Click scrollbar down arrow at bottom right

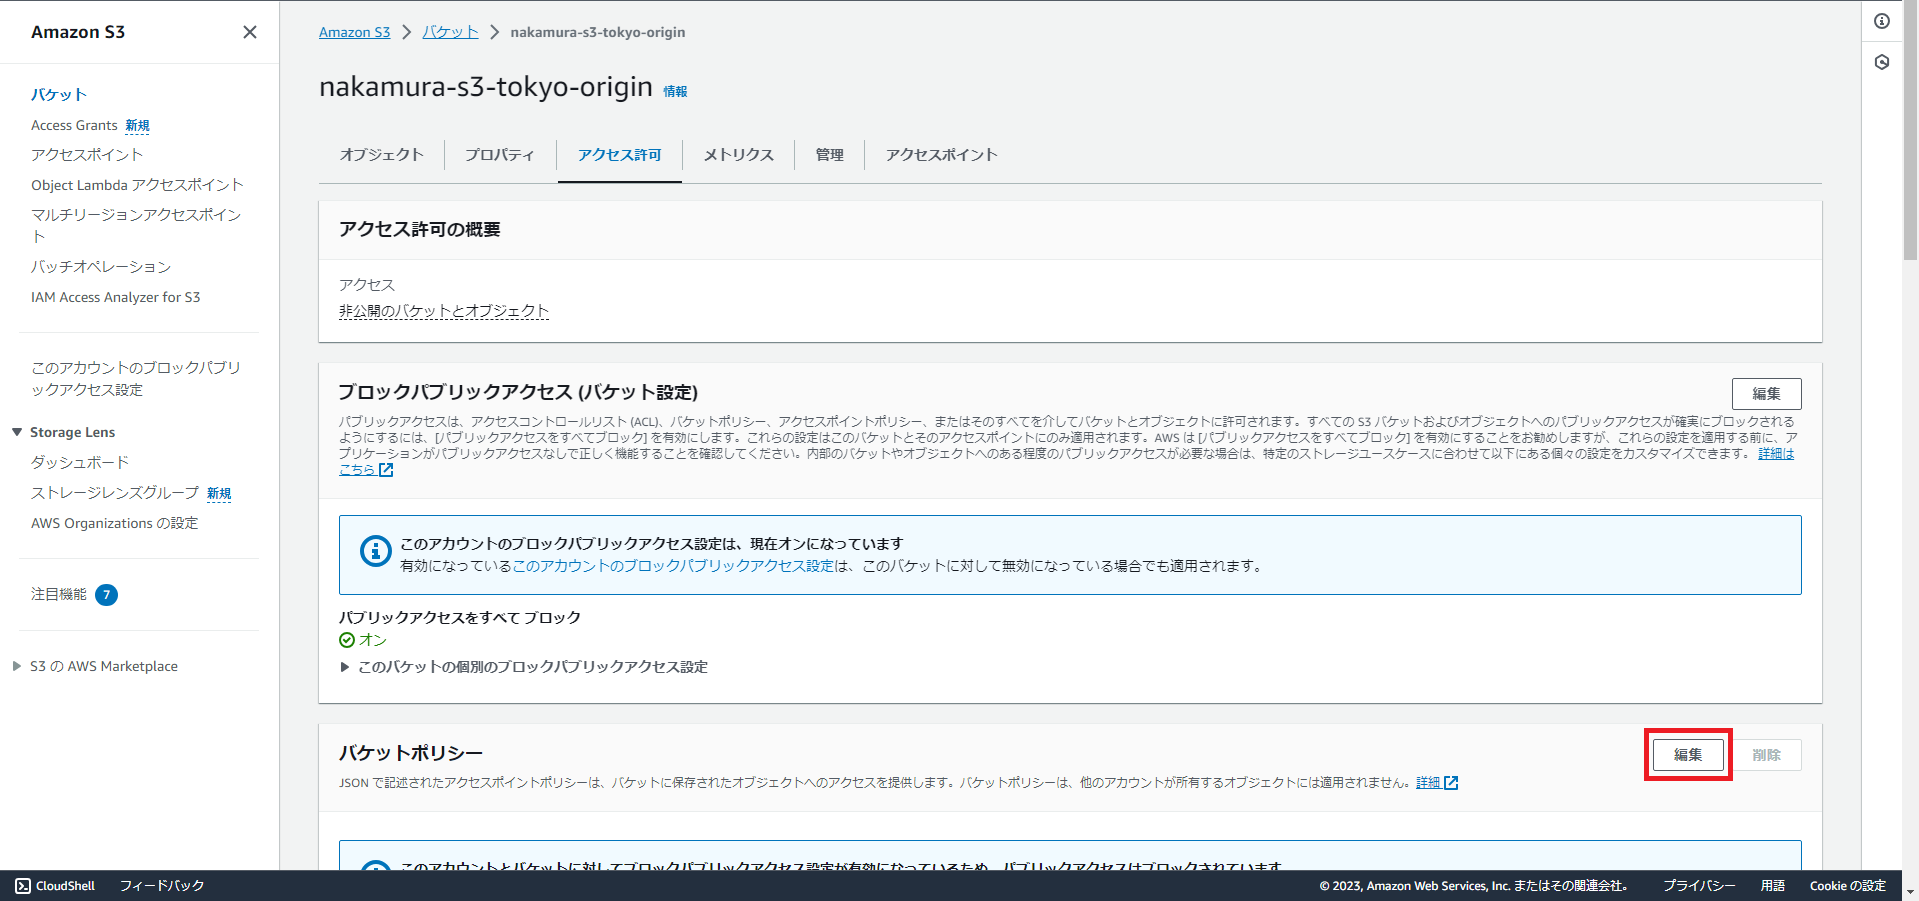click(x=1910, y=891)
